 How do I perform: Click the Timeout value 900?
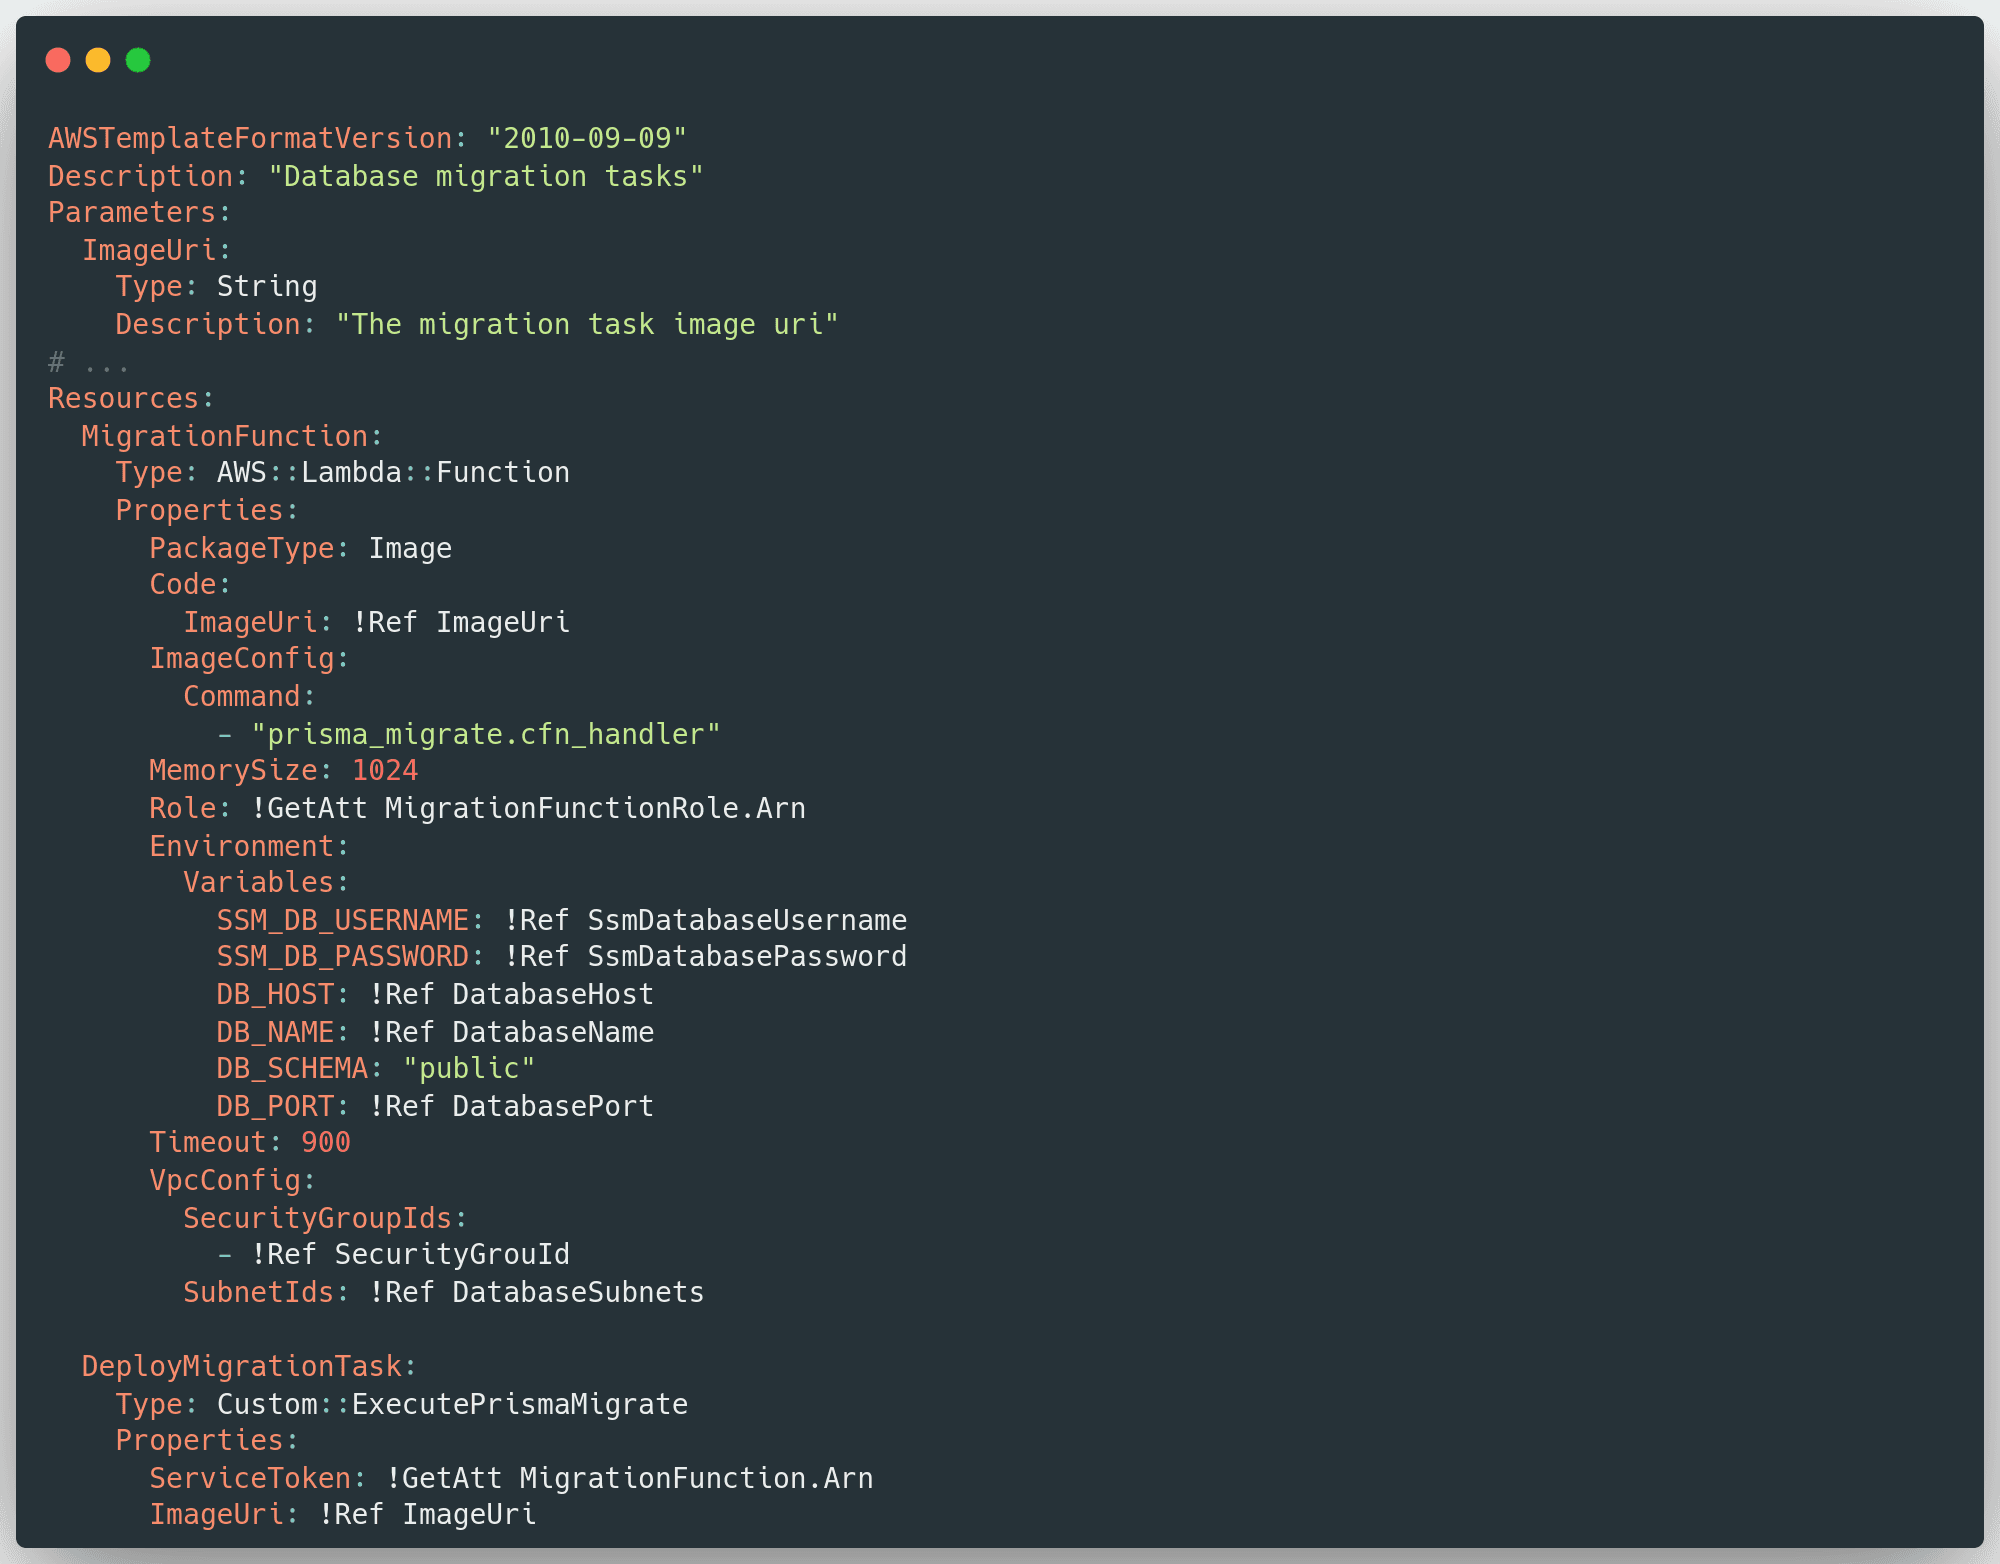point(326,1143)
